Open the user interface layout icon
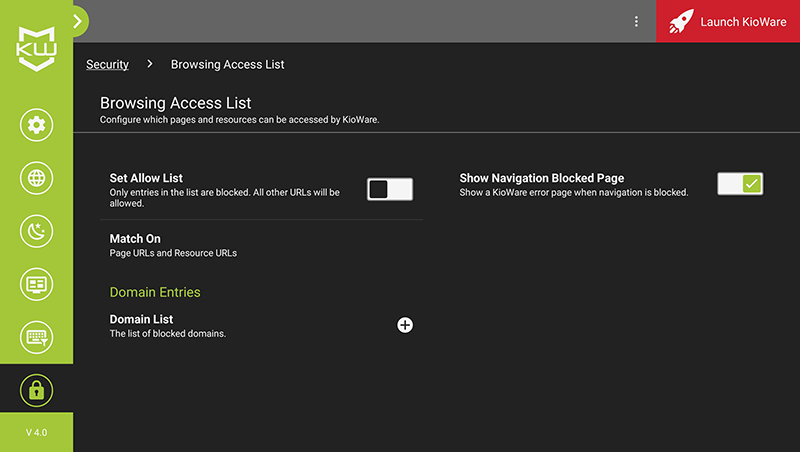800x452 pixels. tap(36, 284)
